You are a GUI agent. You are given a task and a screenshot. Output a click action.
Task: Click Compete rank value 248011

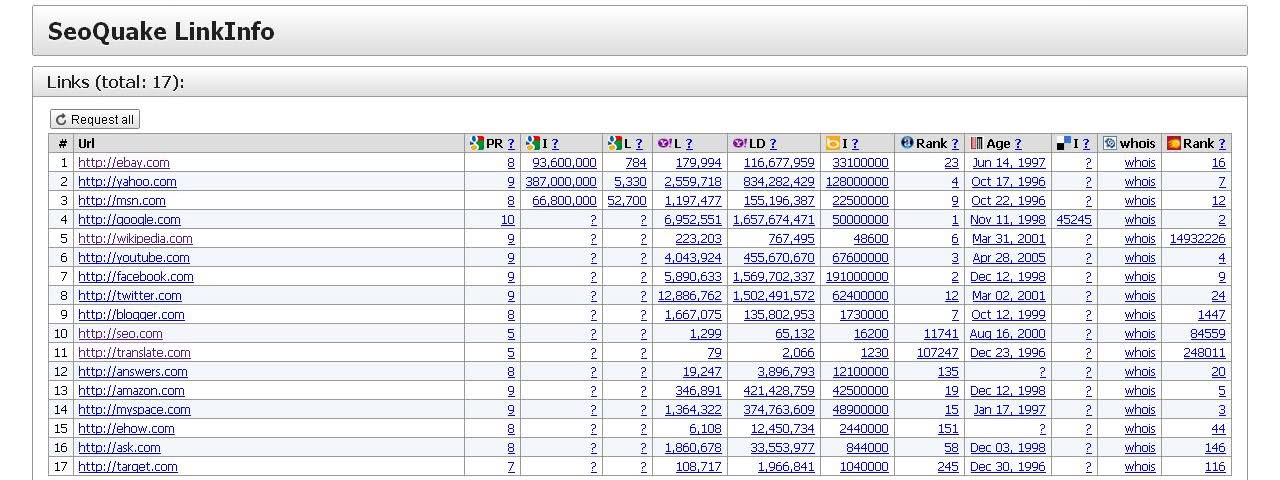pyautogui.click(x=1204, y=353)
